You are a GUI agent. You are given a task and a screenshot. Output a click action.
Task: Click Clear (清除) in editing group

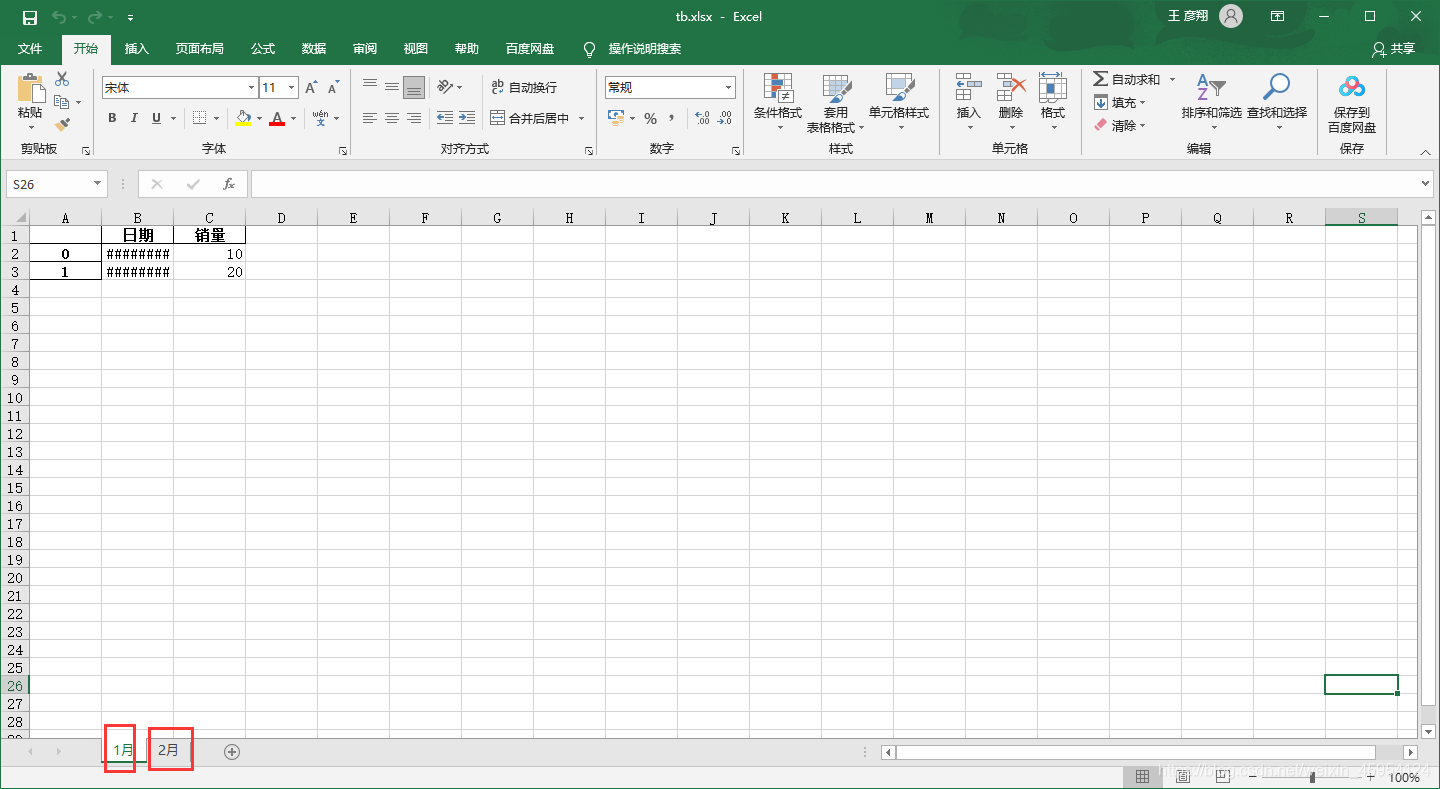tap(1119, 125)
